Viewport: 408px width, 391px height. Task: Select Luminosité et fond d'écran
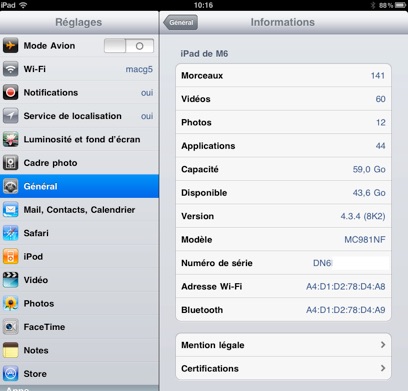pyautogui.click(x=79, y=139)
